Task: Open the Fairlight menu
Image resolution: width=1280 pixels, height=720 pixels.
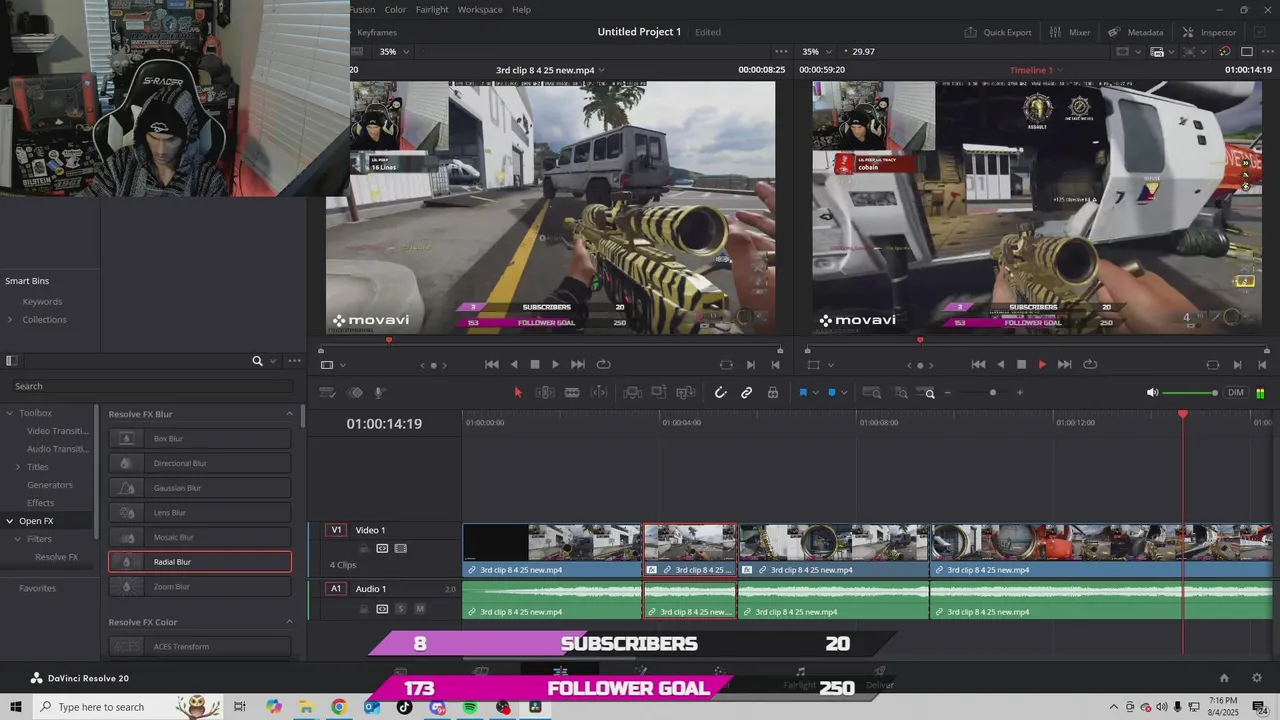Action: point(432,10)
